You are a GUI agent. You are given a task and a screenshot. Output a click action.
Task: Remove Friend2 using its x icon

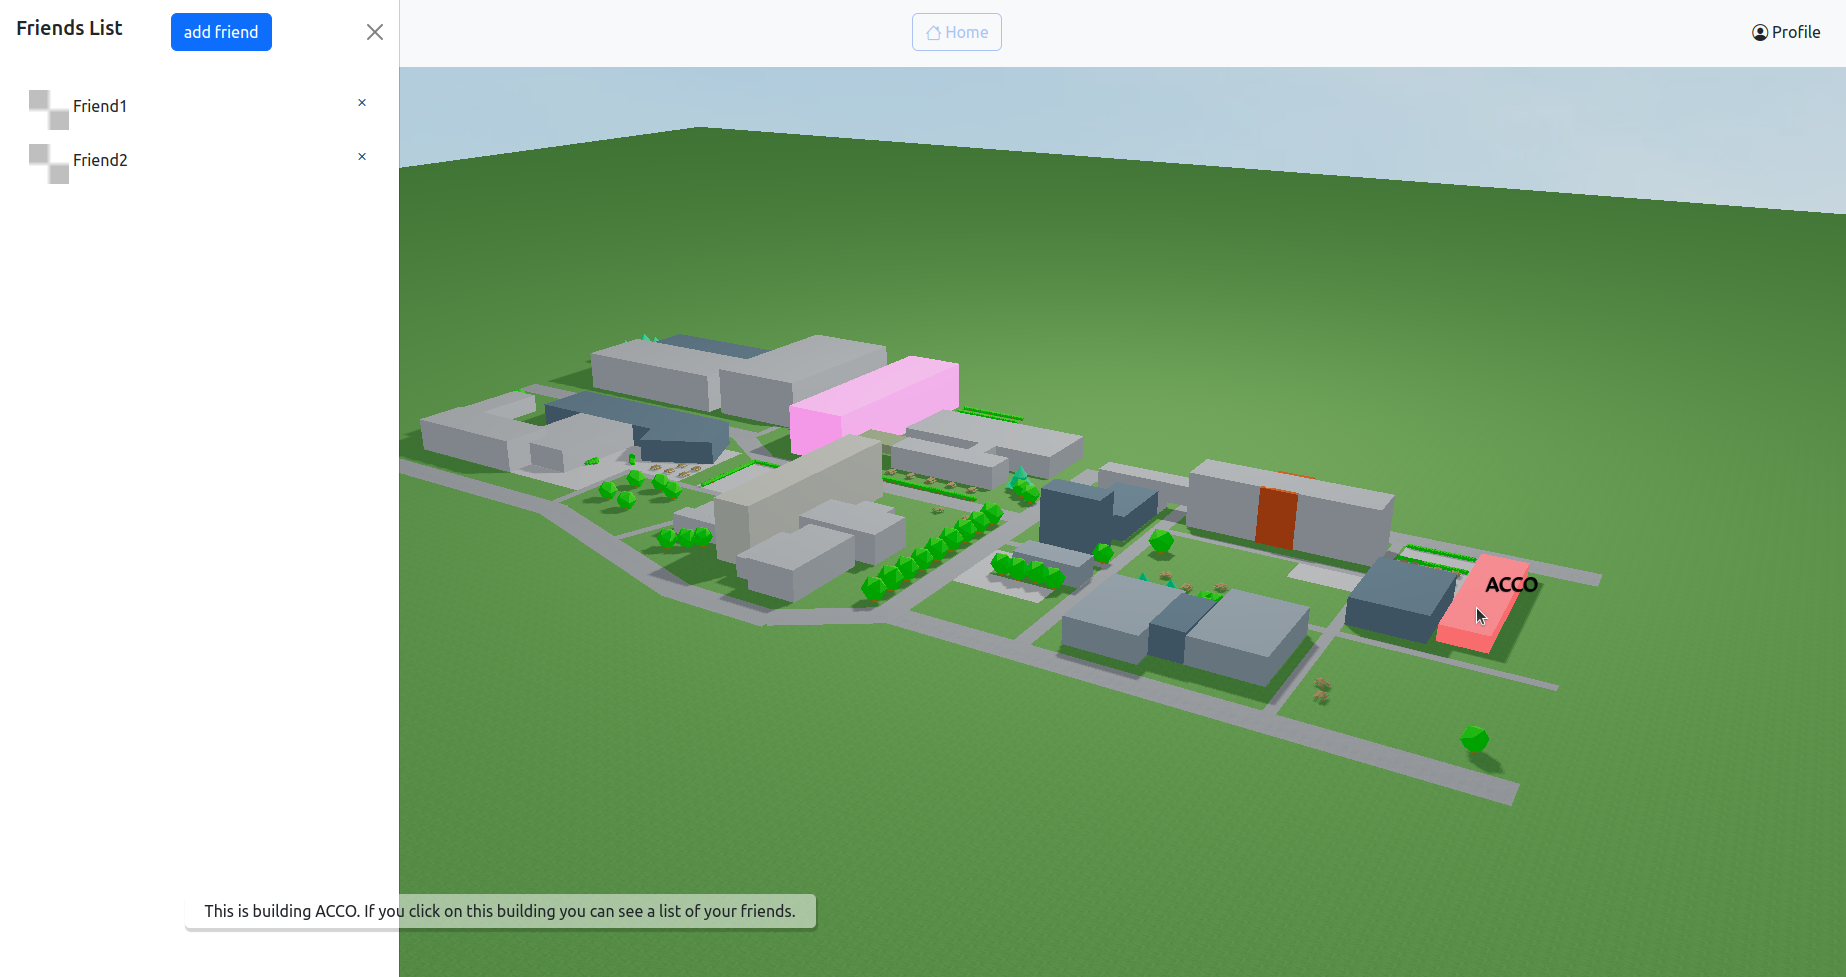tap(362, 157)
